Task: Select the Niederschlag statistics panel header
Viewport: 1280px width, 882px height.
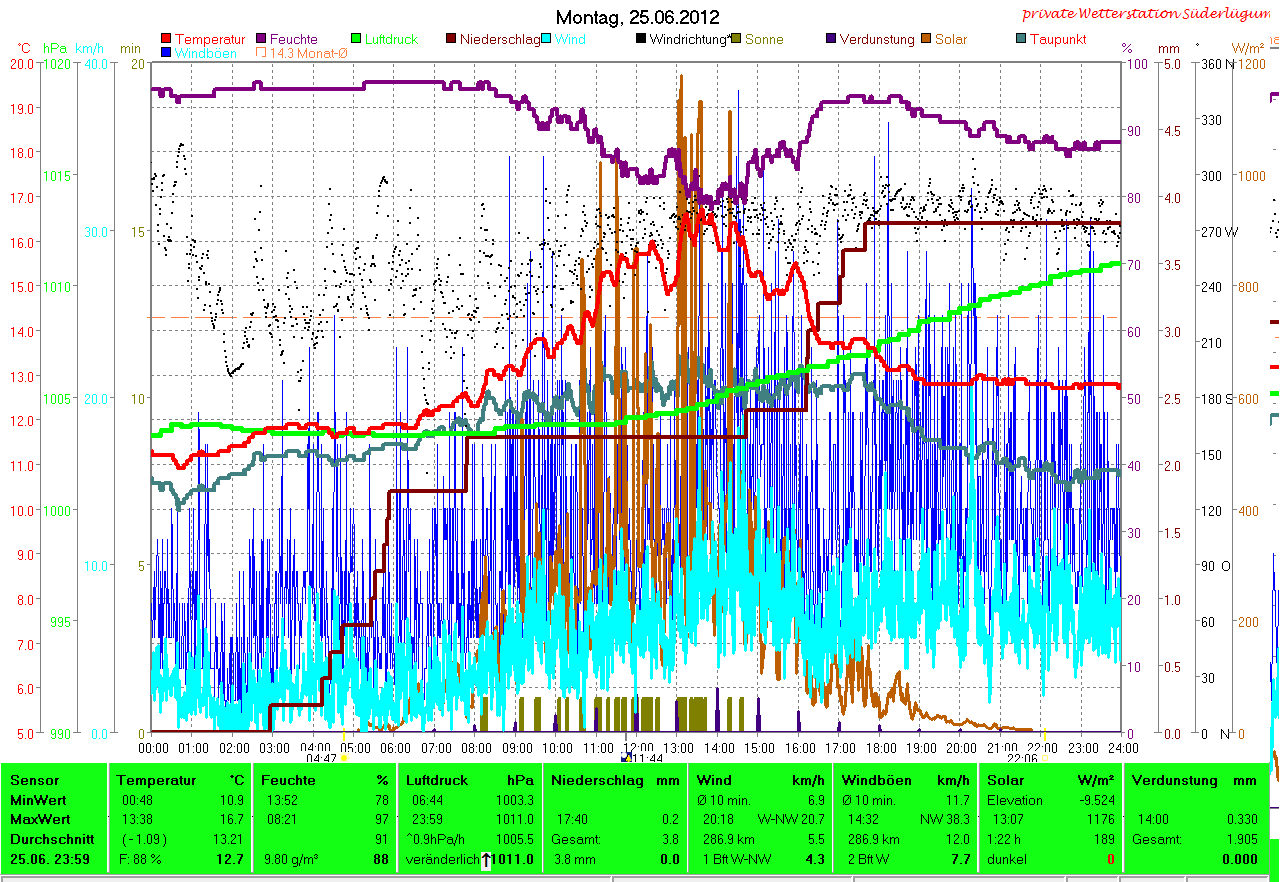Action: click(588, 780)
